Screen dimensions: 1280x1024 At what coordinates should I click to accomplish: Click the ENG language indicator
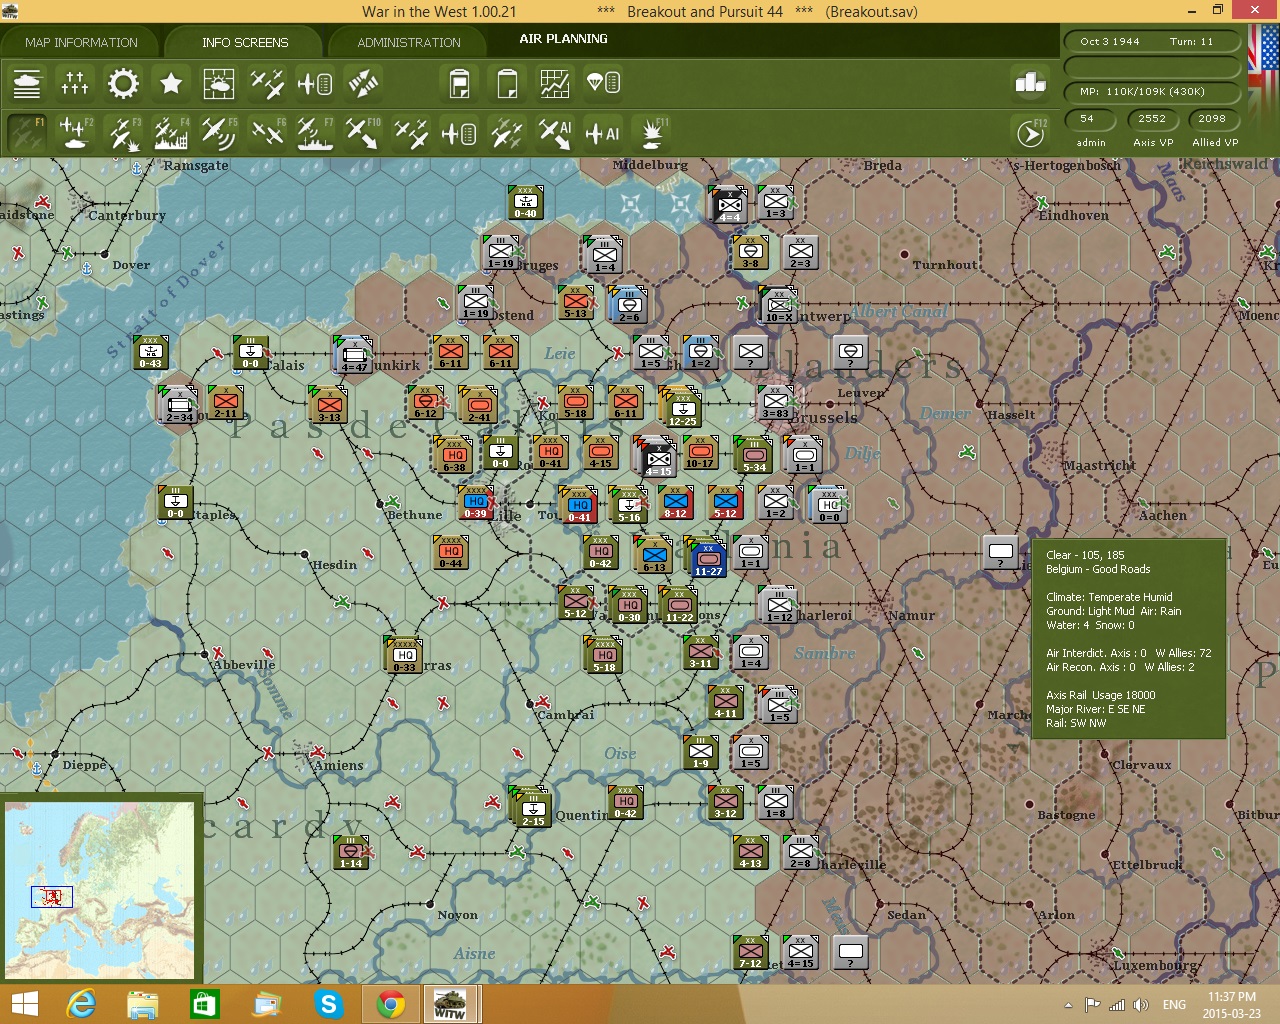pyautogui.click(x=1174, y=1004)
